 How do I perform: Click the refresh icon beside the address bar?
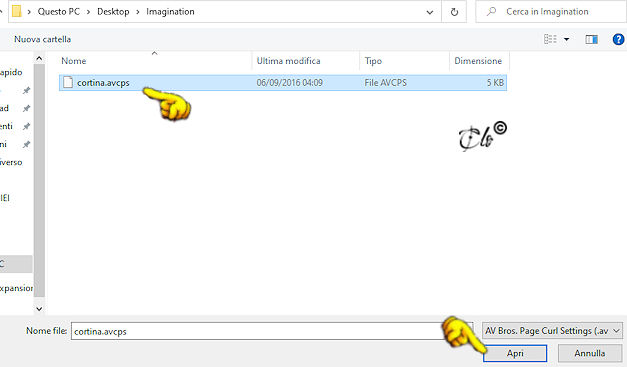(x=454, y=12)
